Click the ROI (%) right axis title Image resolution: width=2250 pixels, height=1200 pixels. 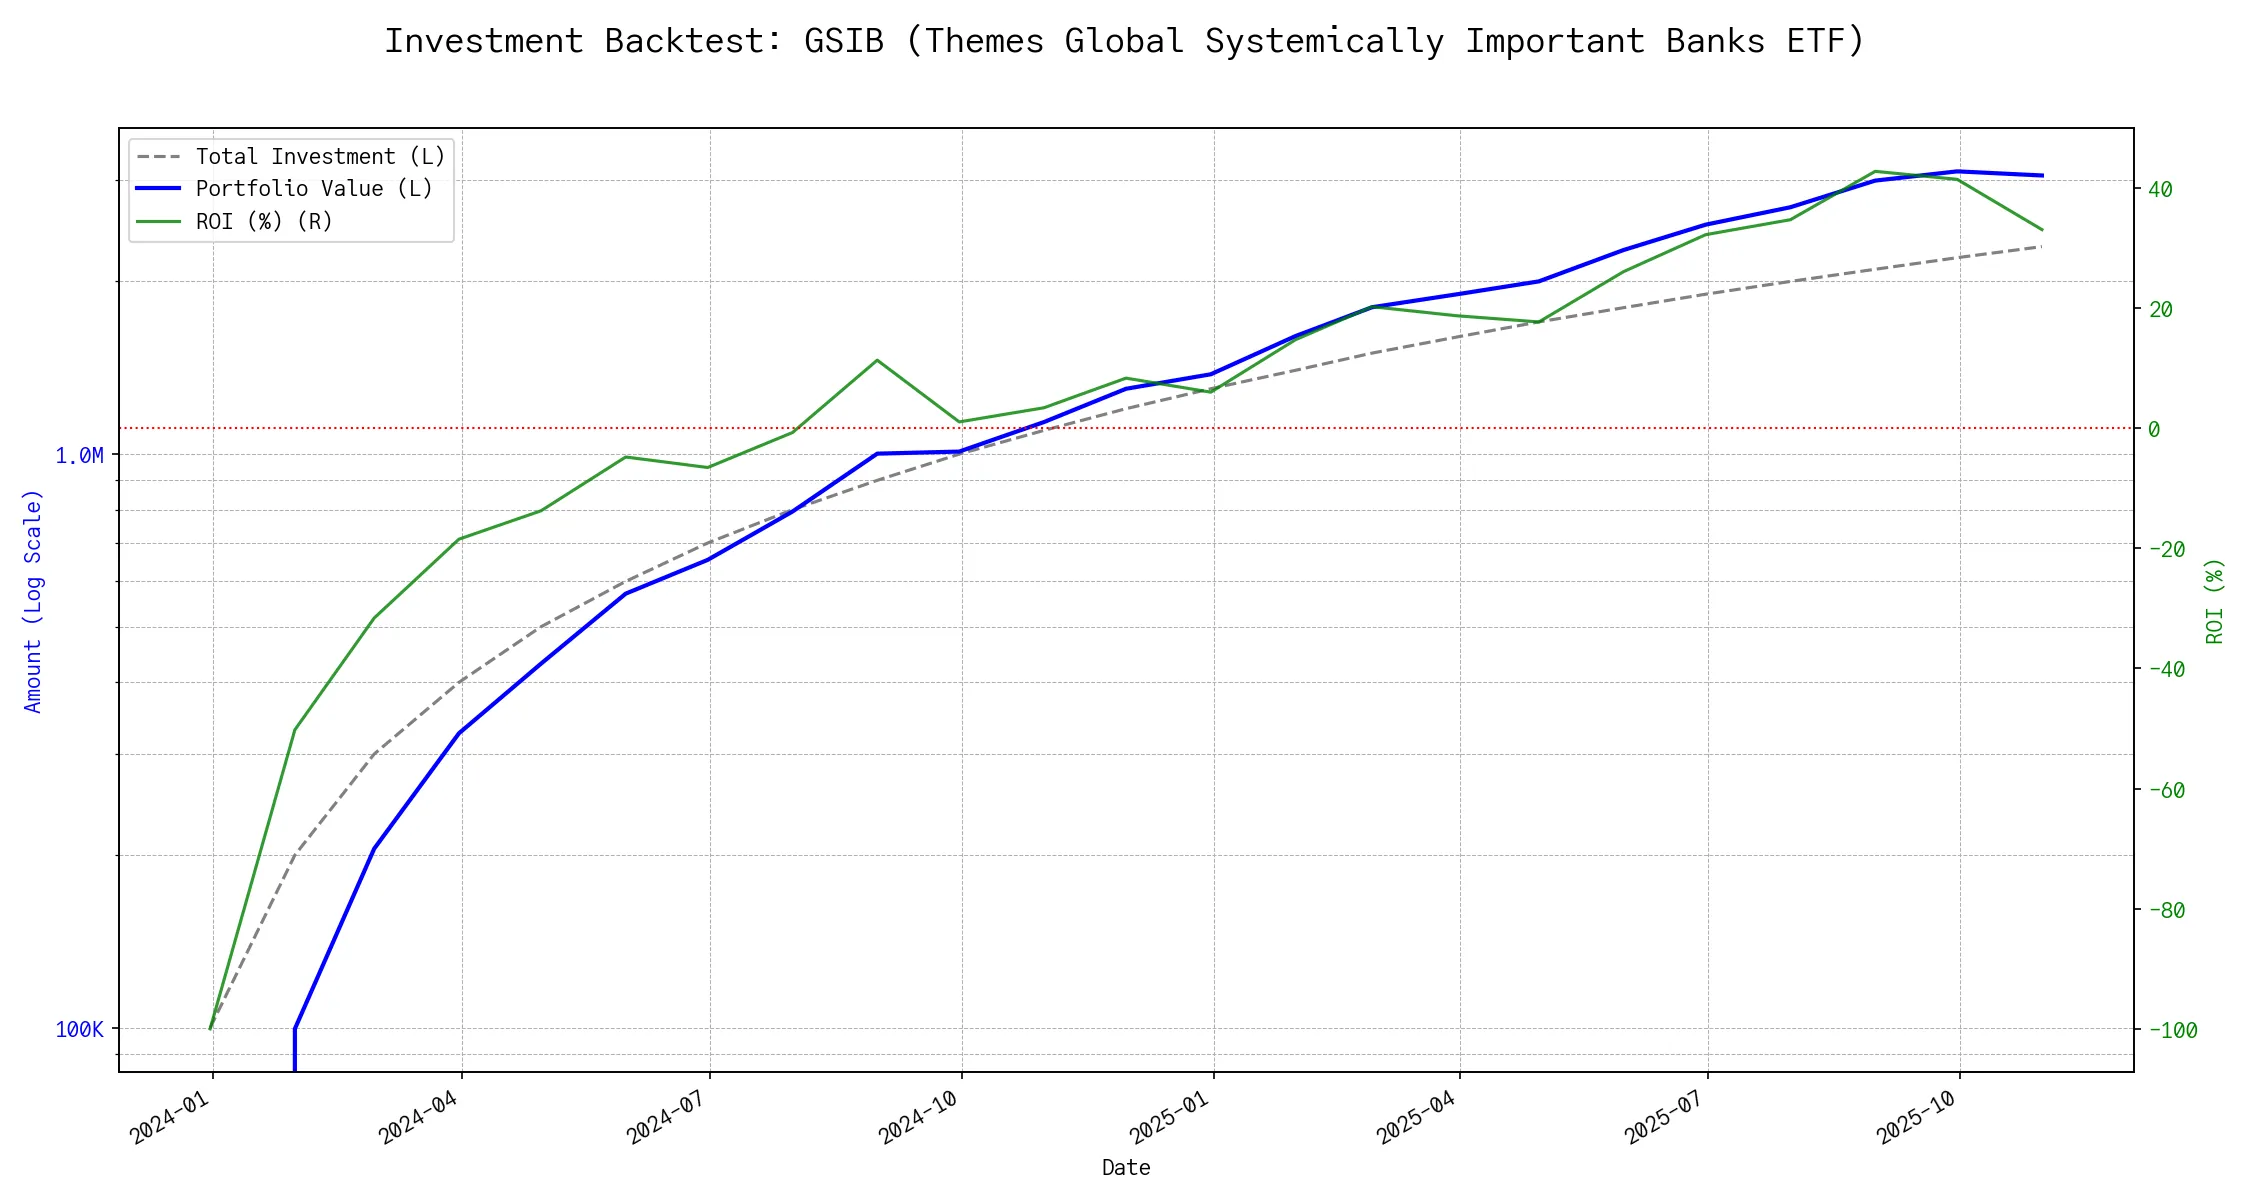[x=2214, y=601]
